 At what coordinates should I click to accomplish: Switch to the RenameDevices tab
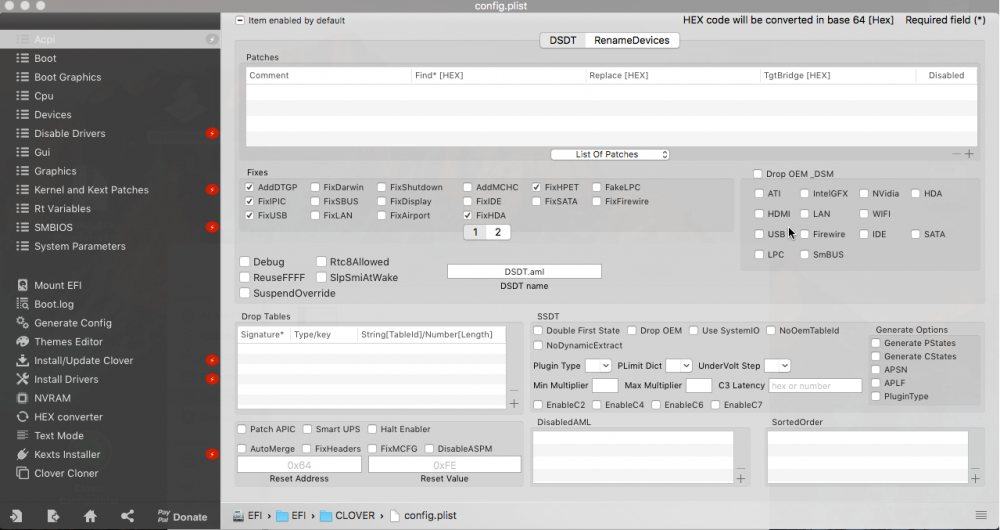click(x=631, y=40)
